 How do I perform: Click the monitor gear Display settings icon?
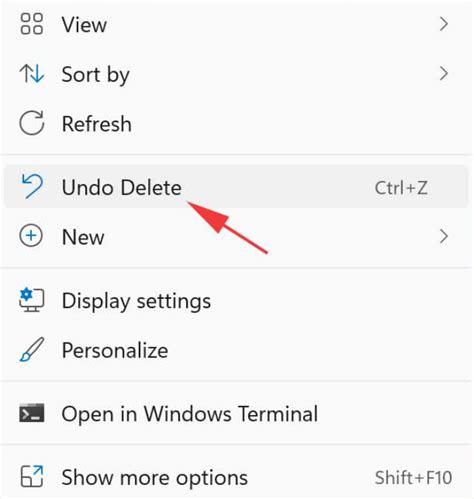(32, 300)
